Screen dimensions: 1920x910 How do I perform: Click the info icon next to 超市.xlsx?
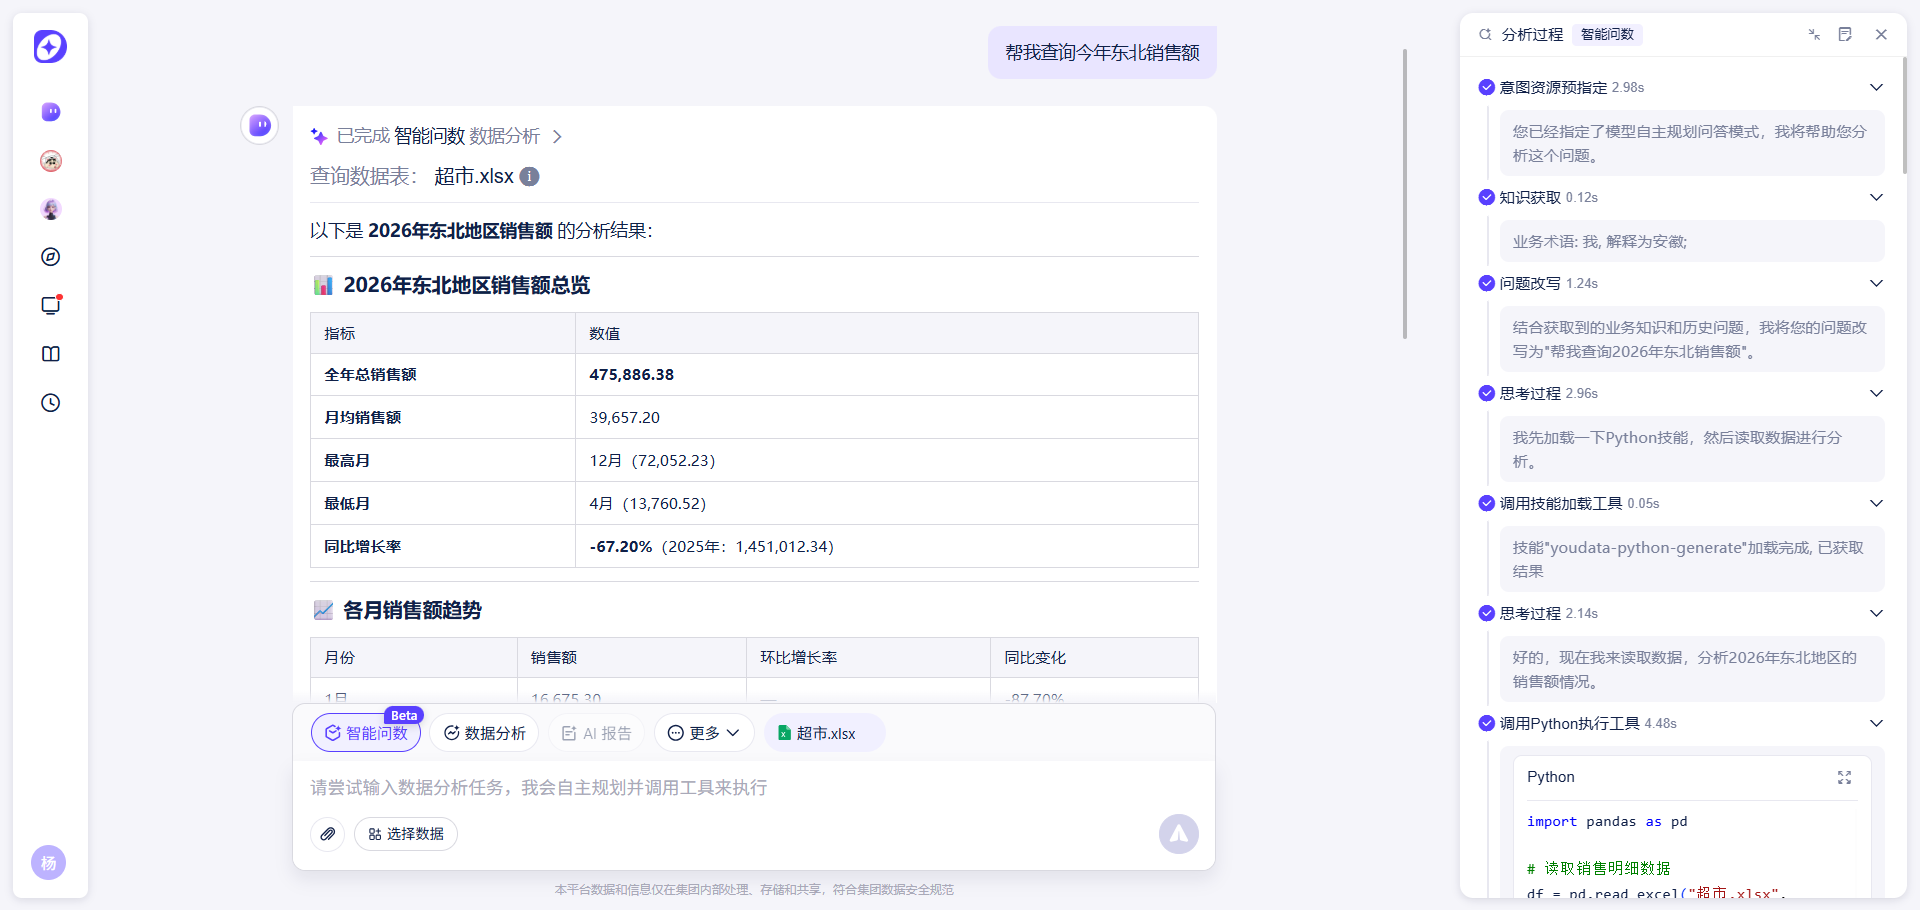coord(530,176)
